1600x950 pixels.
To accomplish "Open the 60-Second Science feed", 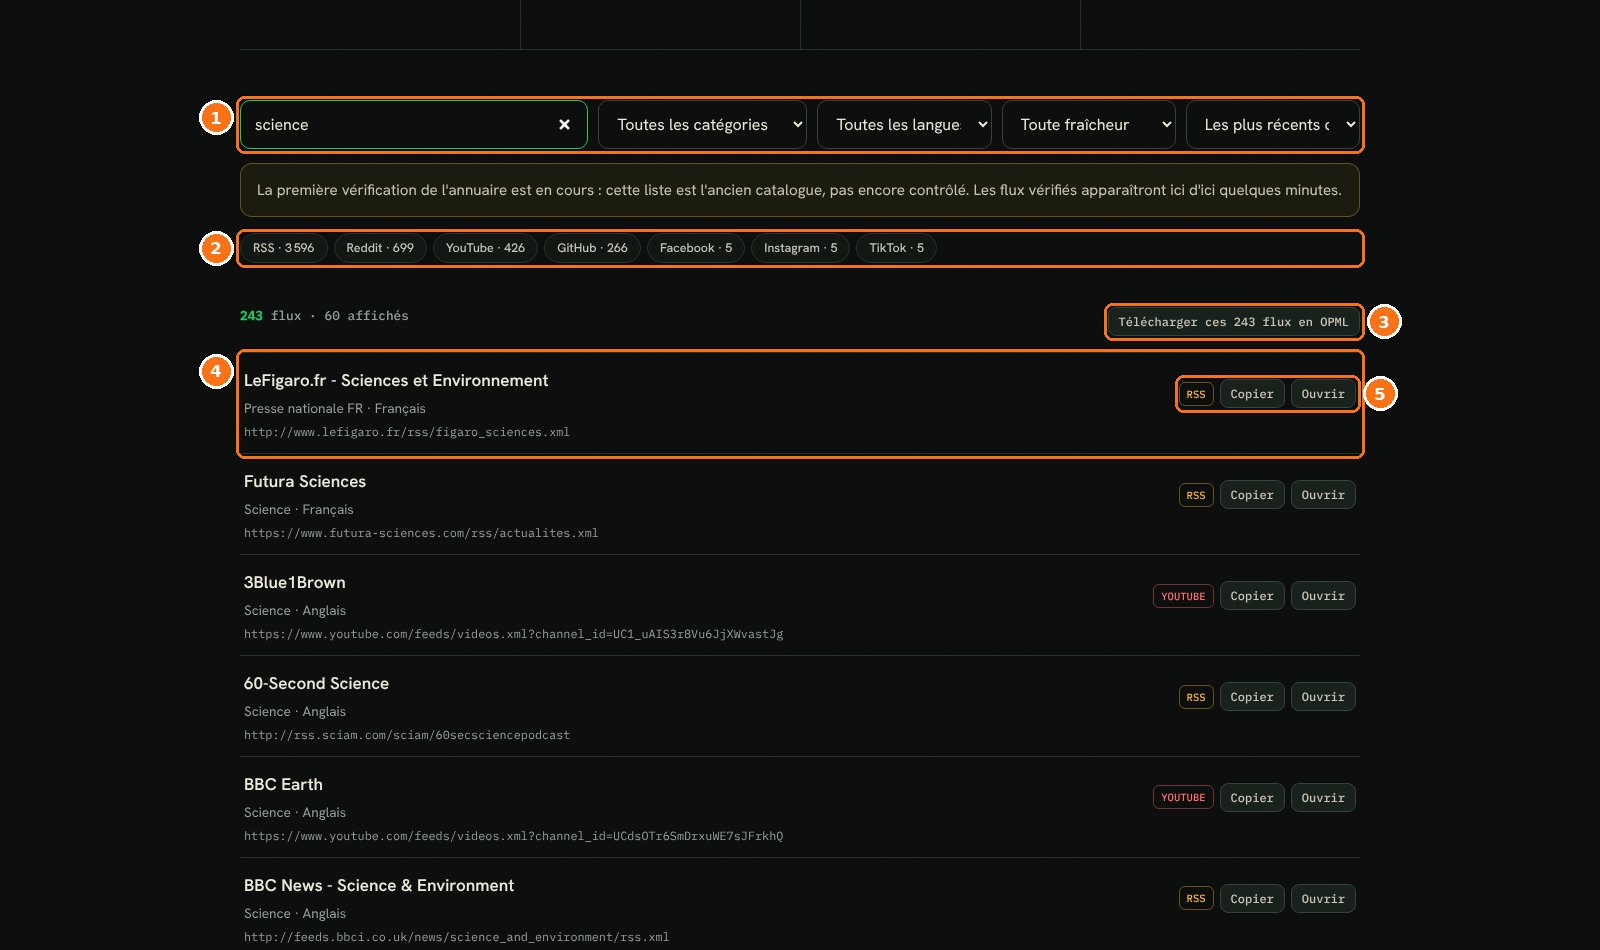I will pos(1323,697).
